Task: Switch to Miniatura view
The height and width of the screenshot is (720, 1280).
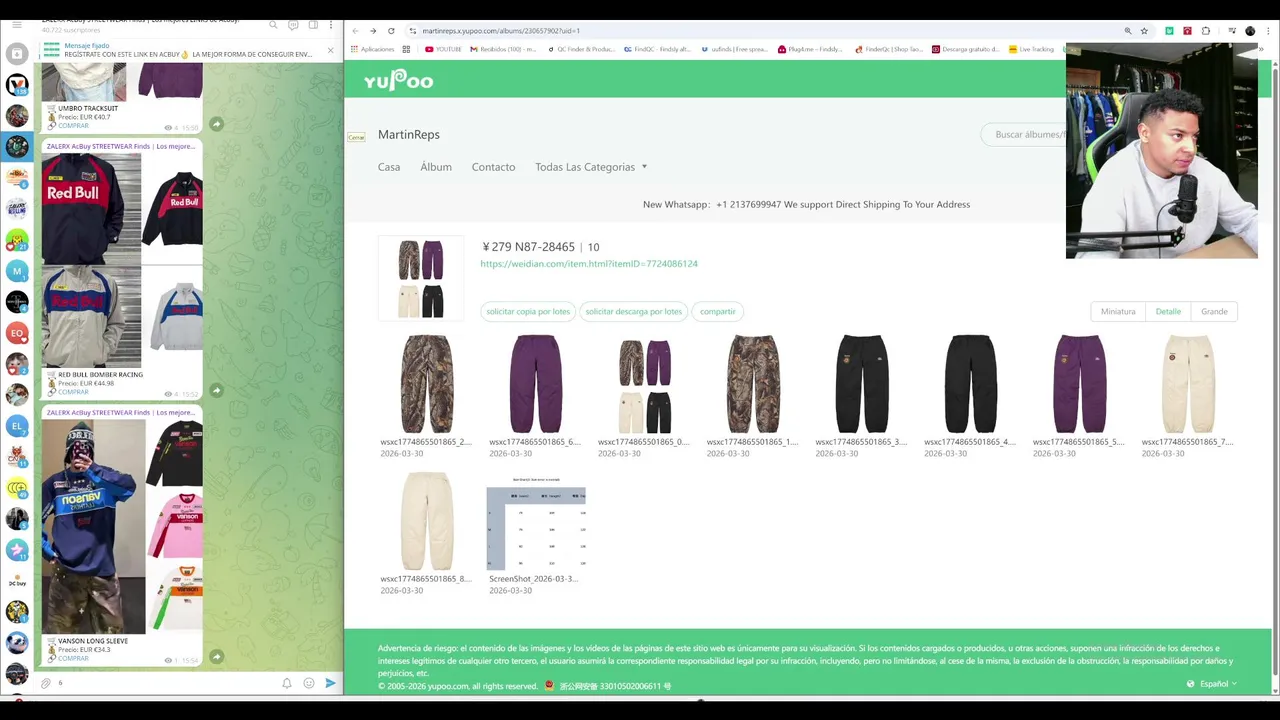Action: (1118, 311)
